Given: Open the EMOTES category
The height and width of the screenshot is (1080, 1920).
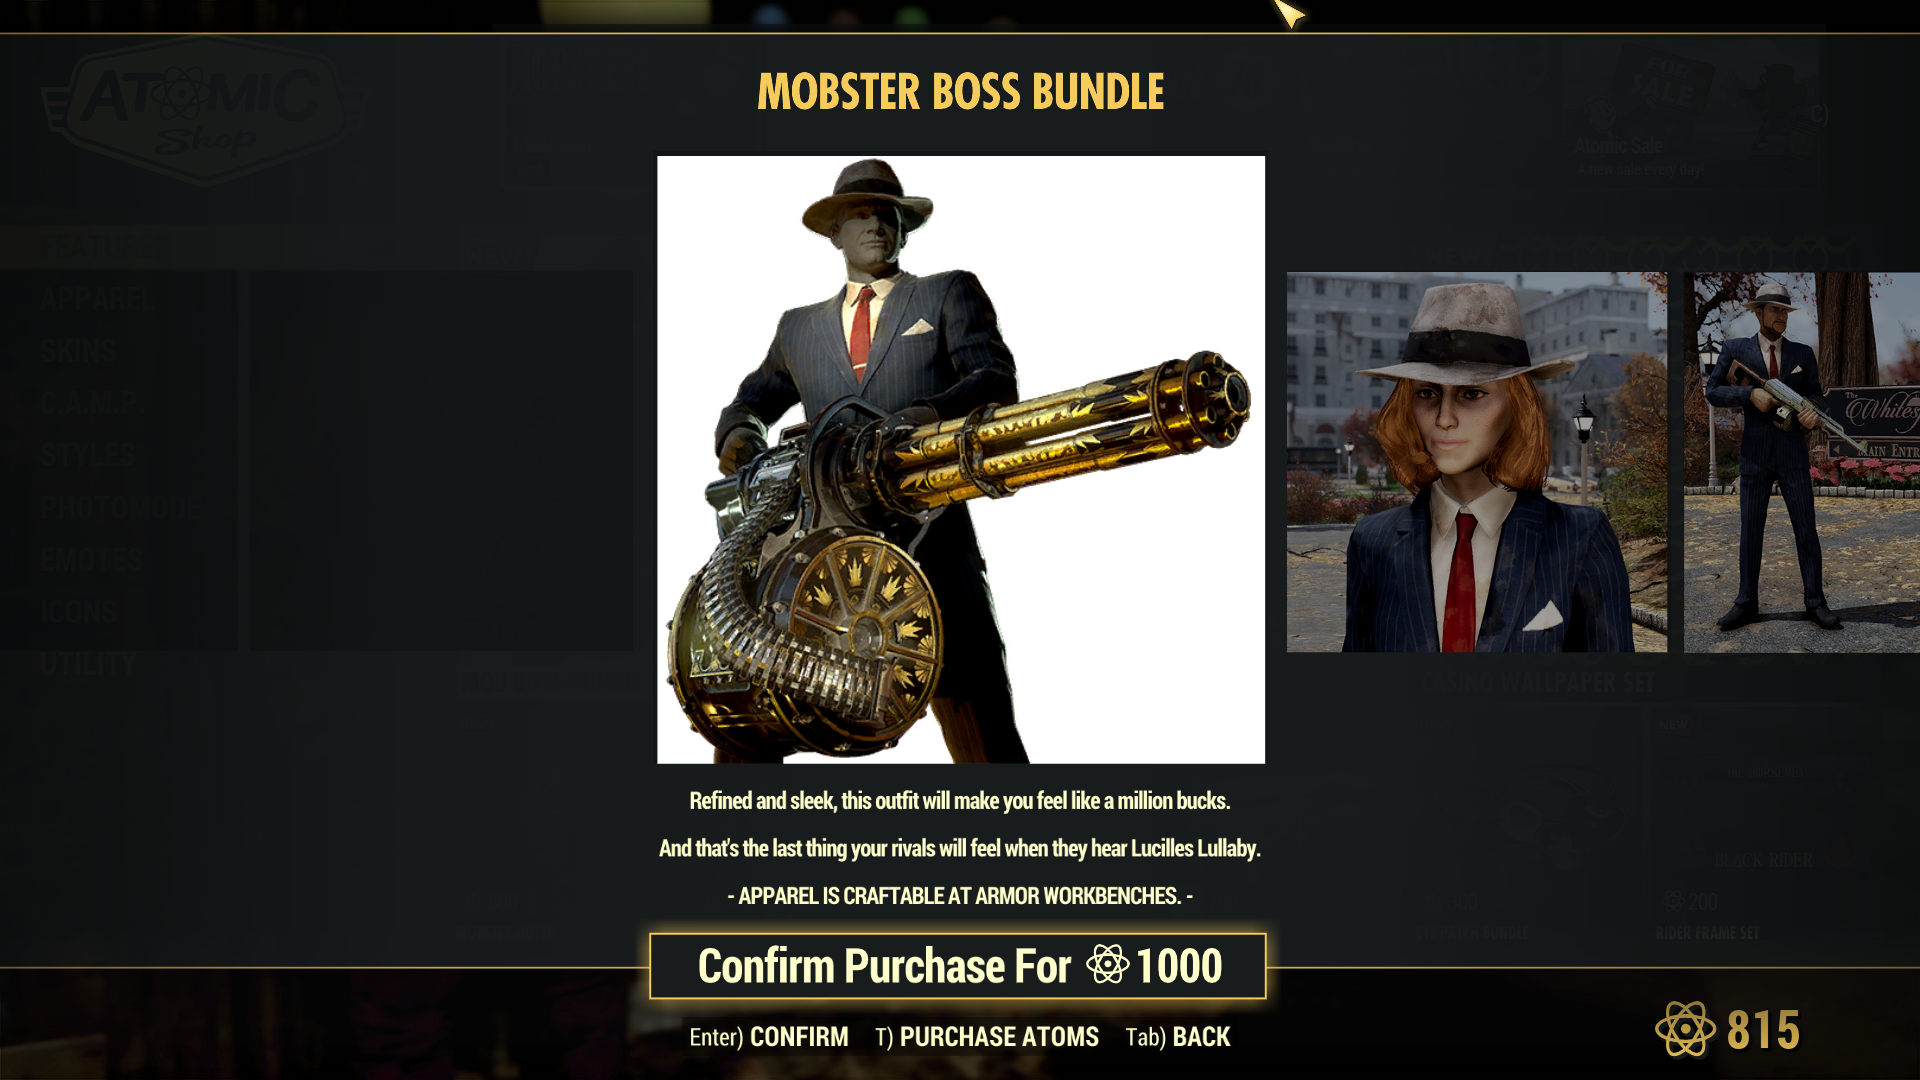Looking at the screenshot, I should 93,560.
